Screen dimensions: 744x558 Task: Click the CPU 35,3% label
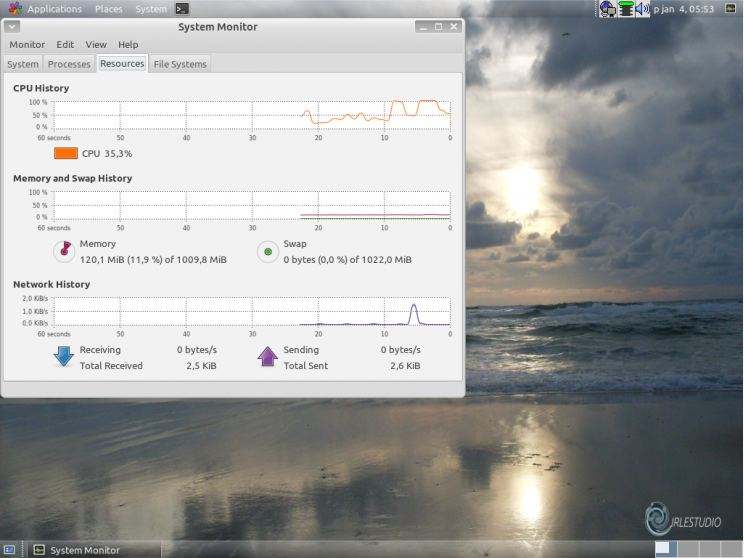click(107, 153)
